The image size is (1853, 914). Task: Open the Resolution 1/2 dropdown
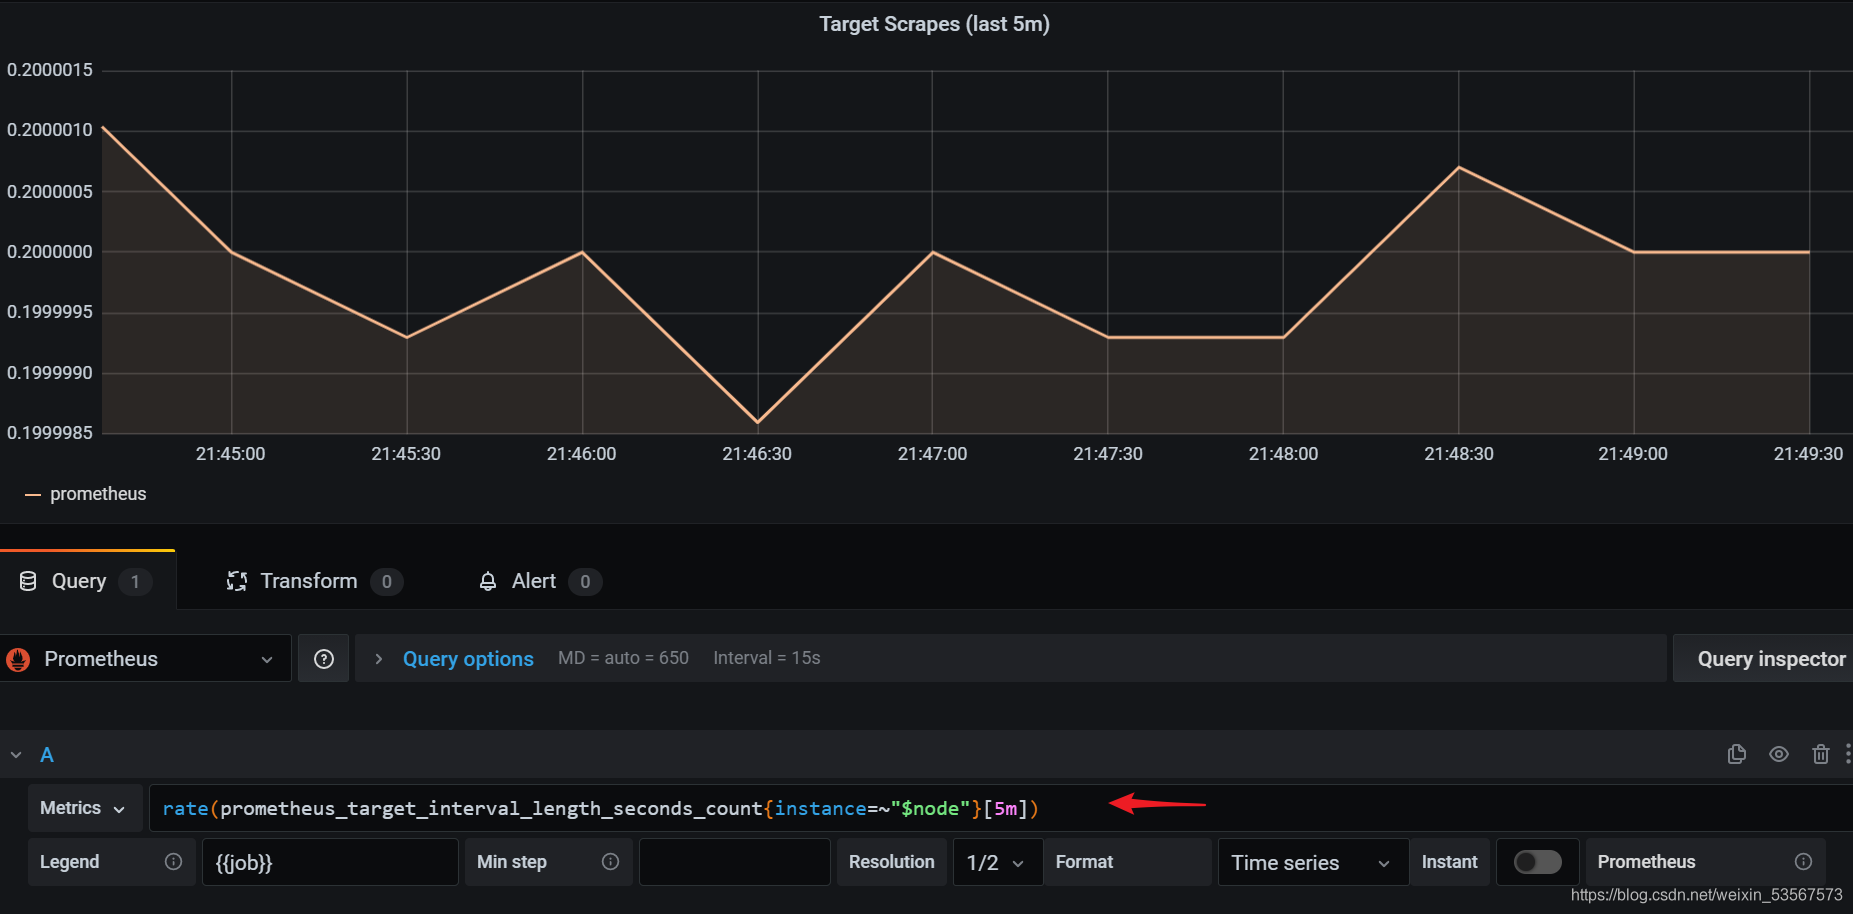997,862
